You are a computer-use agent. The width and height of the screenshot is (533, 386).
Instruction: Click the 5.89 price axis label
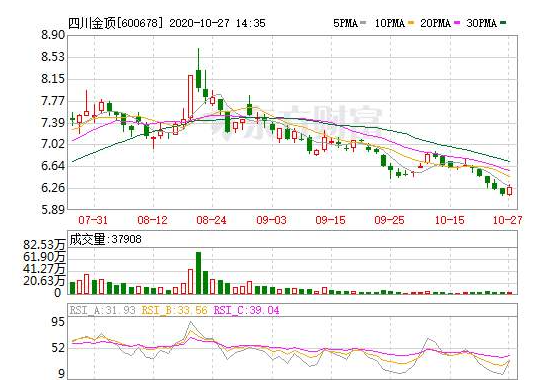(53, 210)
